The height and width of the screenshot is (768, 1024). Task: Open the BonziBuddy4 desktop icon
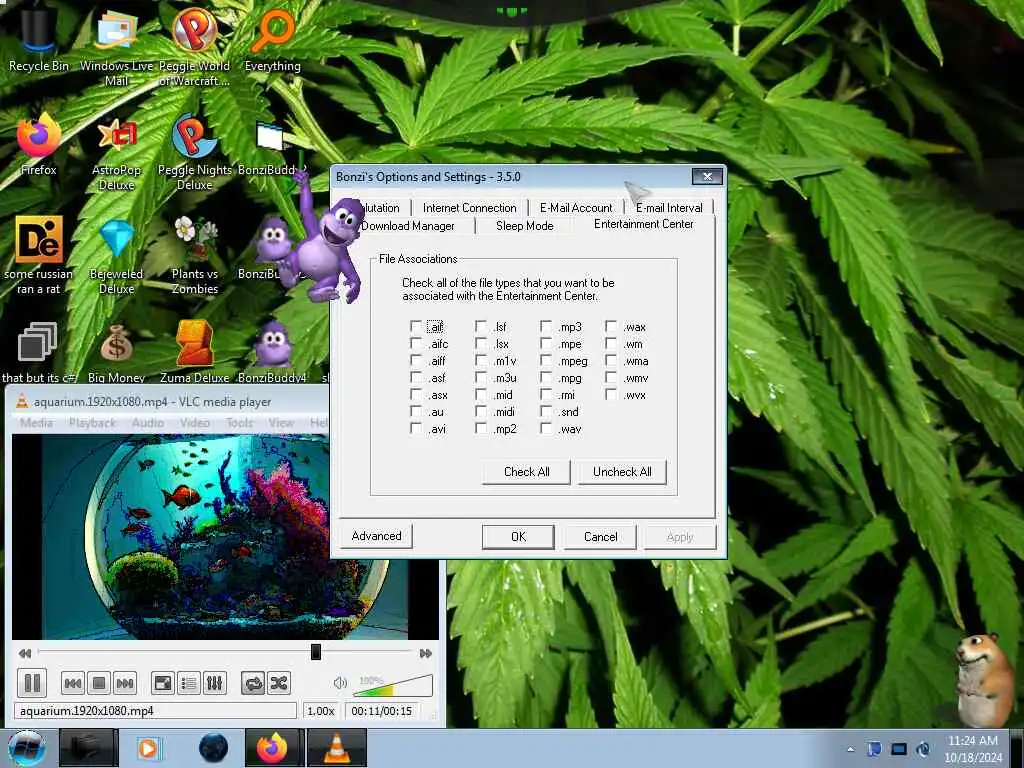[x=272, y=353]
